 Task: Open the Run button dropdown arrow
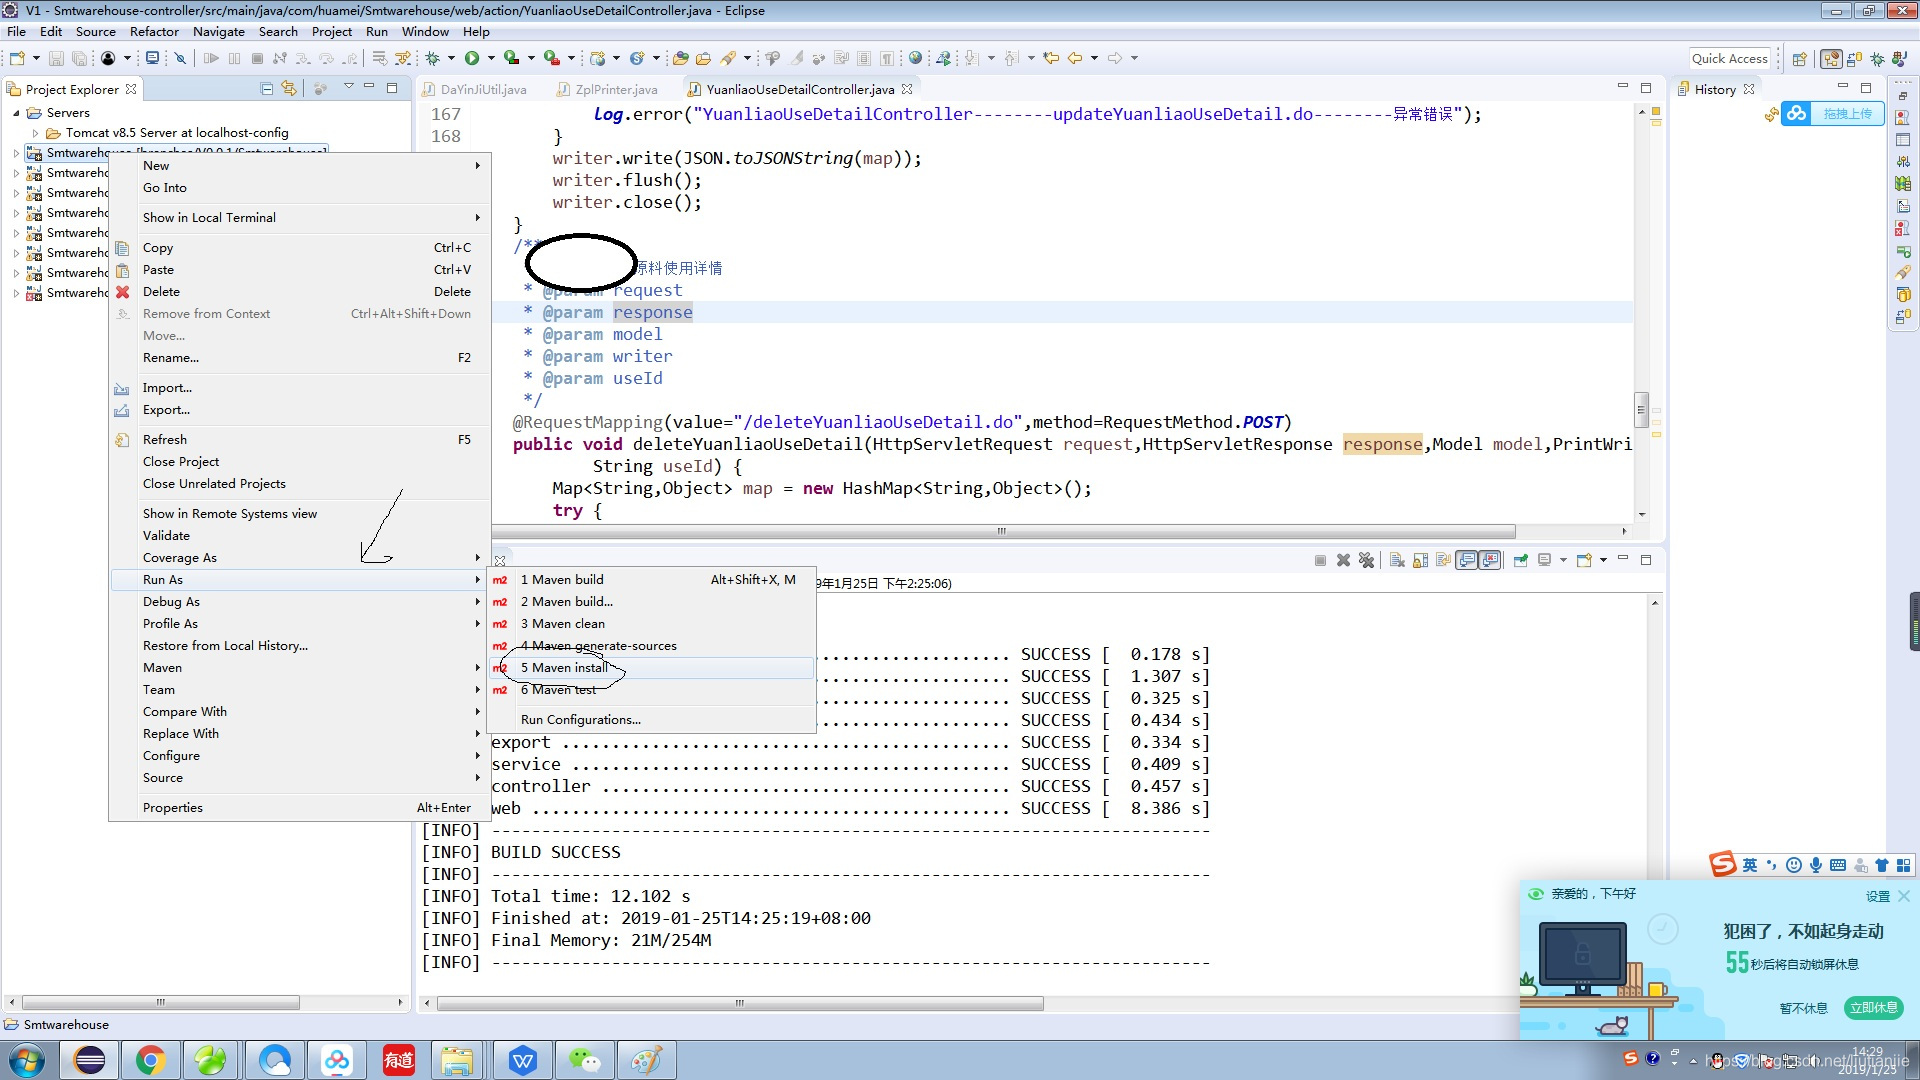tap(489, 58)
